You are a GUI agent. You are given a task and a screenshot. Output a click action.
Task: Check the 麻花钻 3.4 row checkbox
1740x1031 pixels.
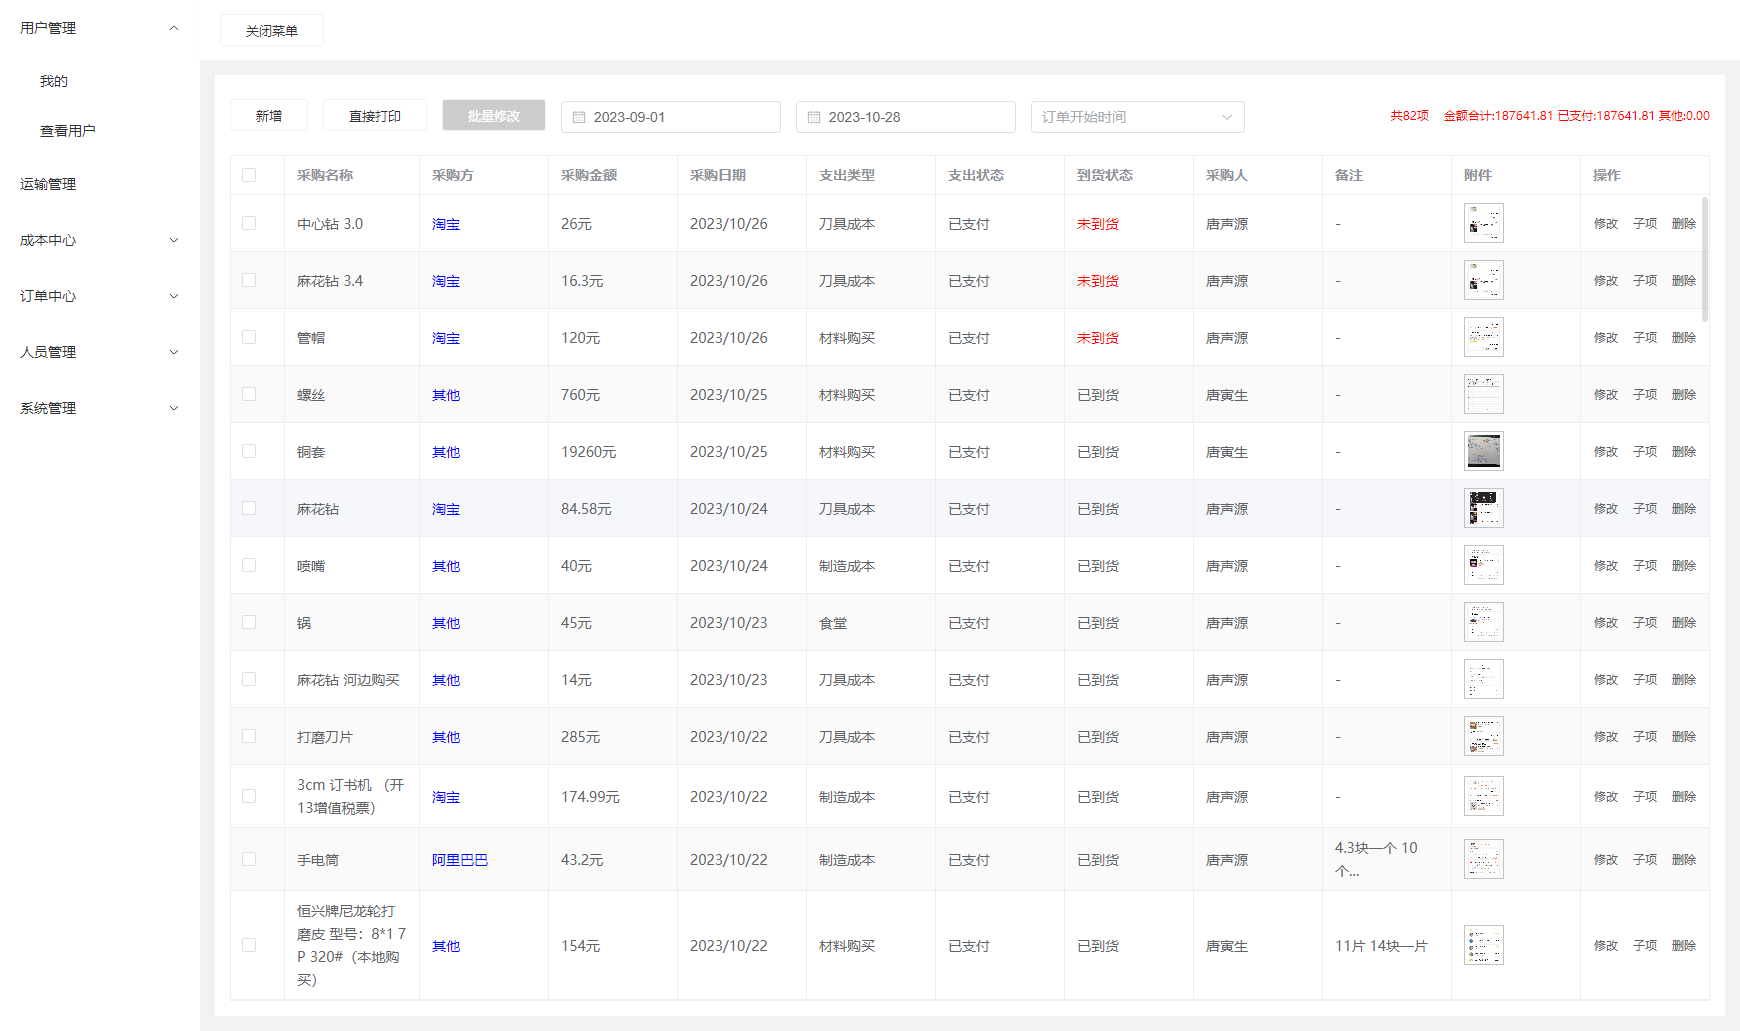click(249, 280)
